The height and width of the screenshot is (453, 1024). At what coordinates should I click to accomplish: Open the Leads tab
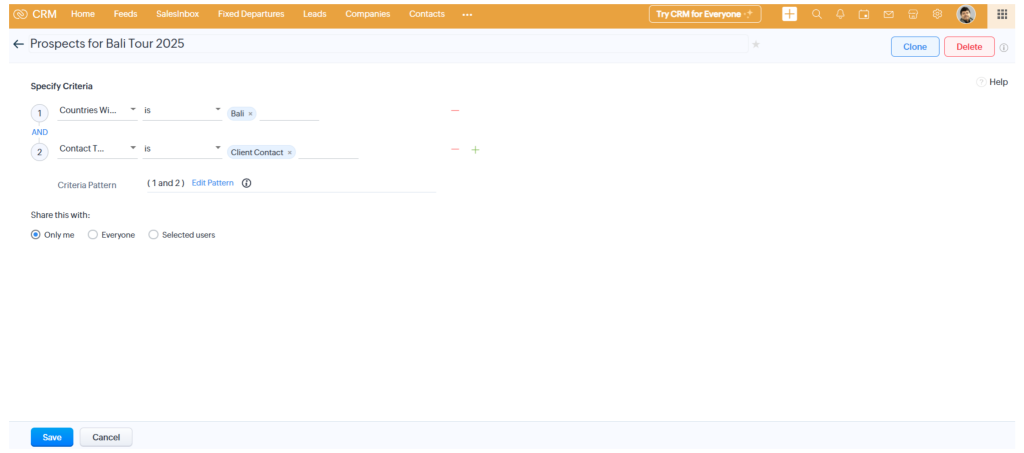point(315,14)
